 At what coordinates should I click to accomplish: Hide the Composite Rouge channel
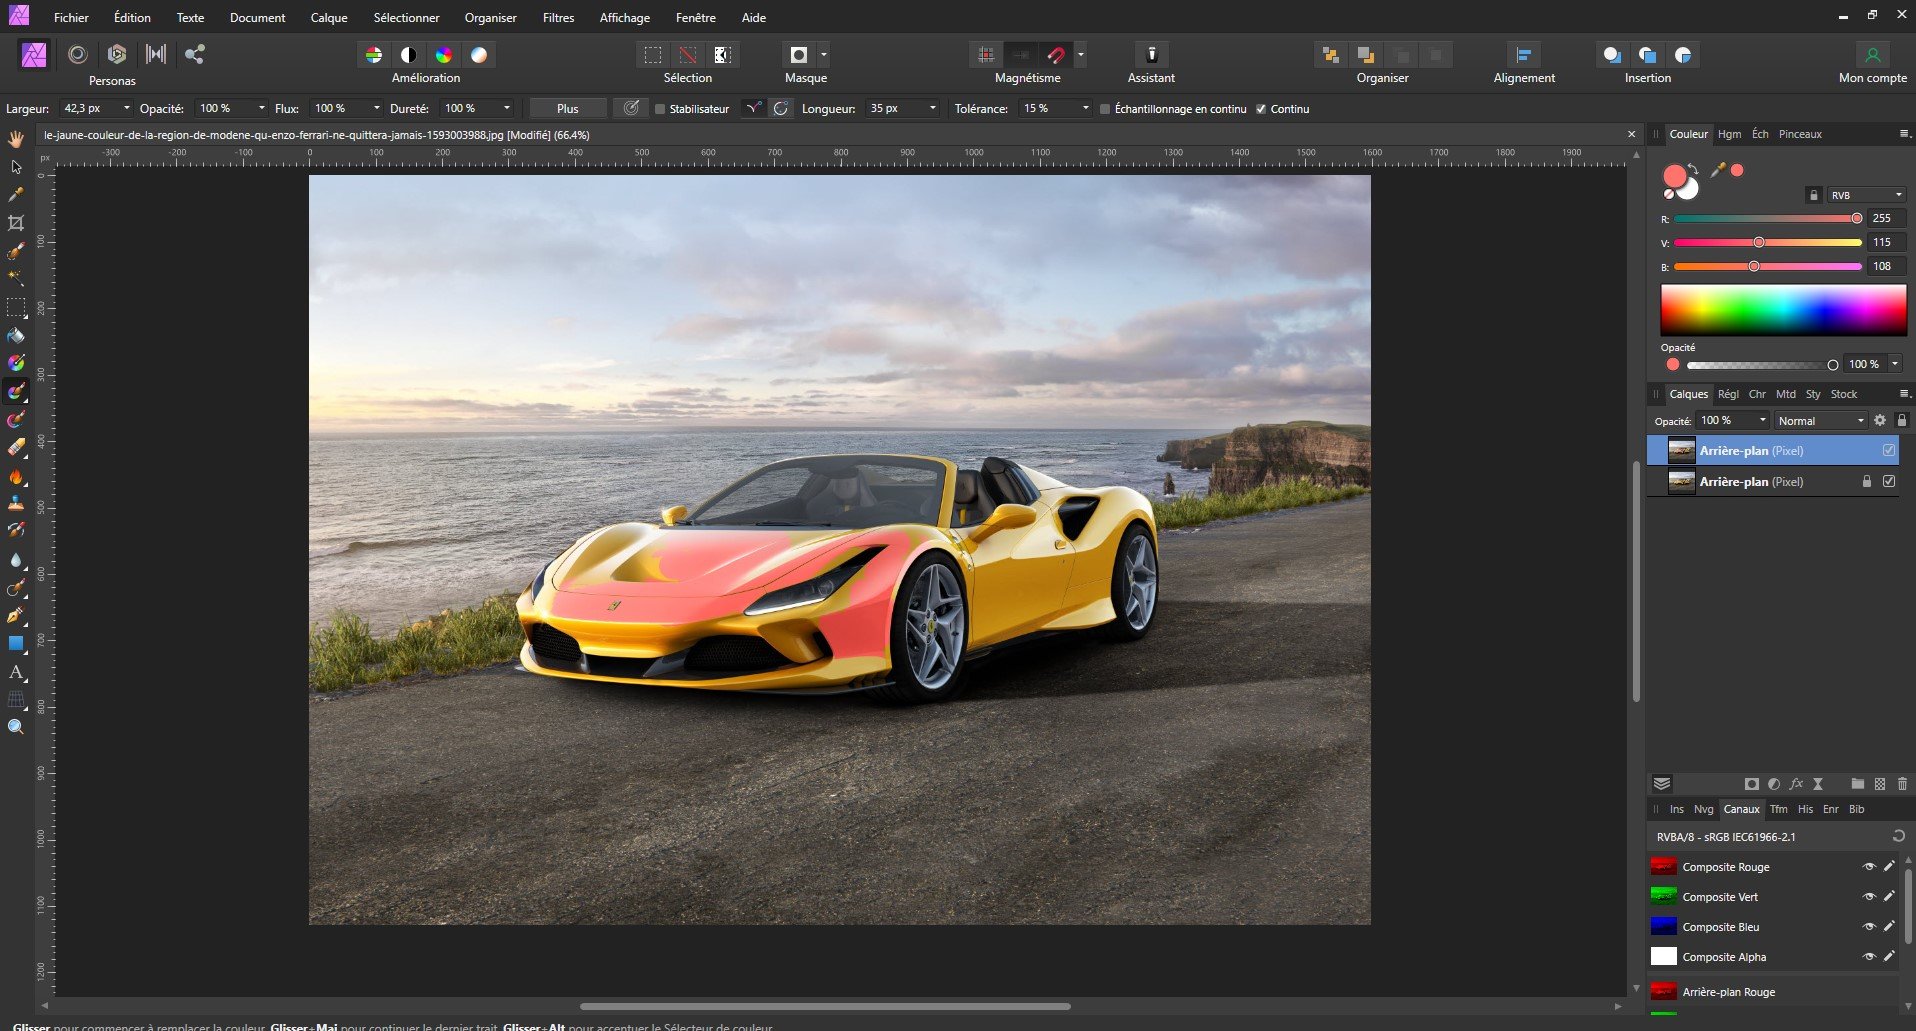[1870, 867]
